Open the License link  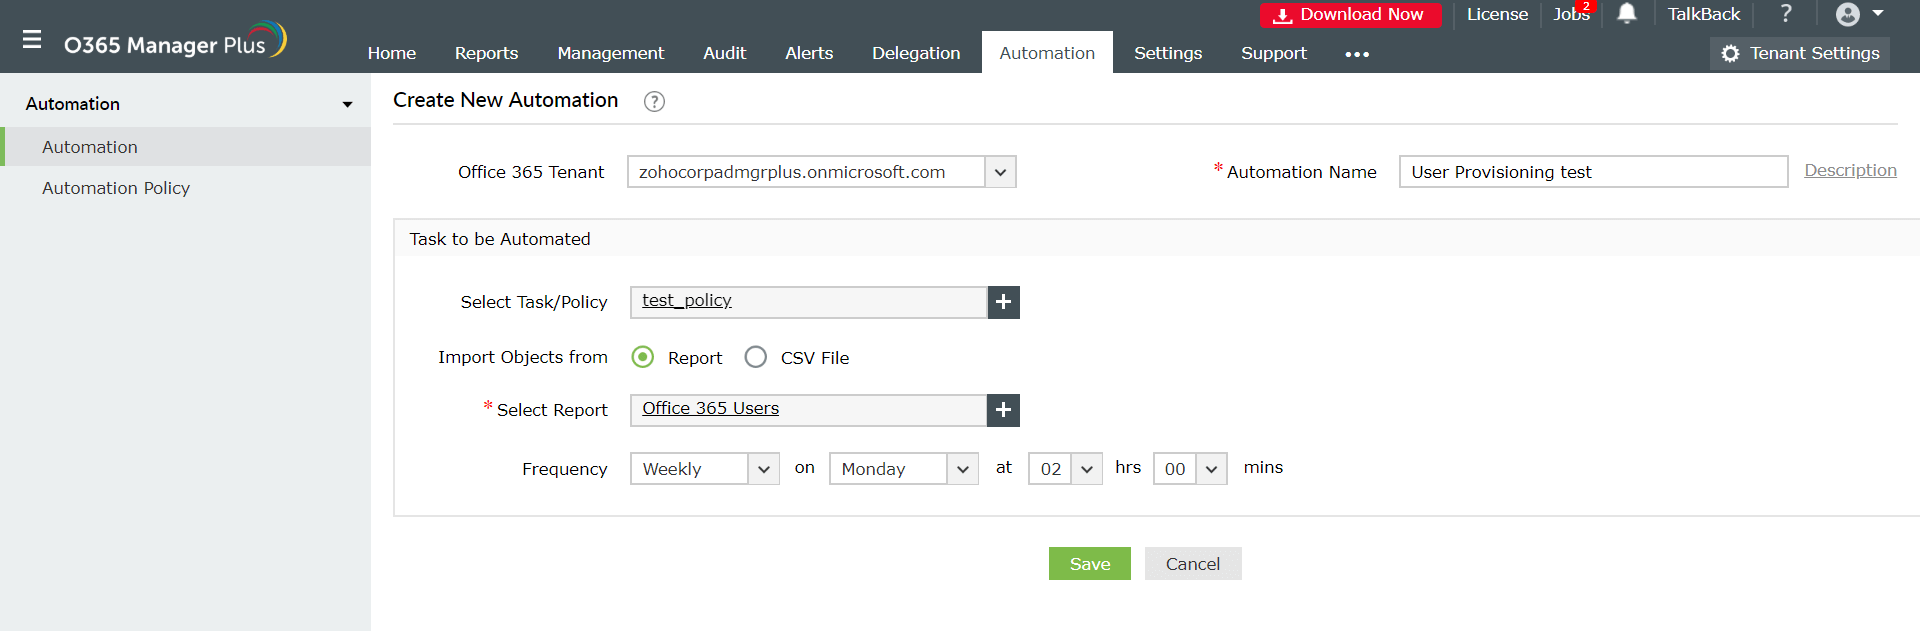click(1497, 14)
